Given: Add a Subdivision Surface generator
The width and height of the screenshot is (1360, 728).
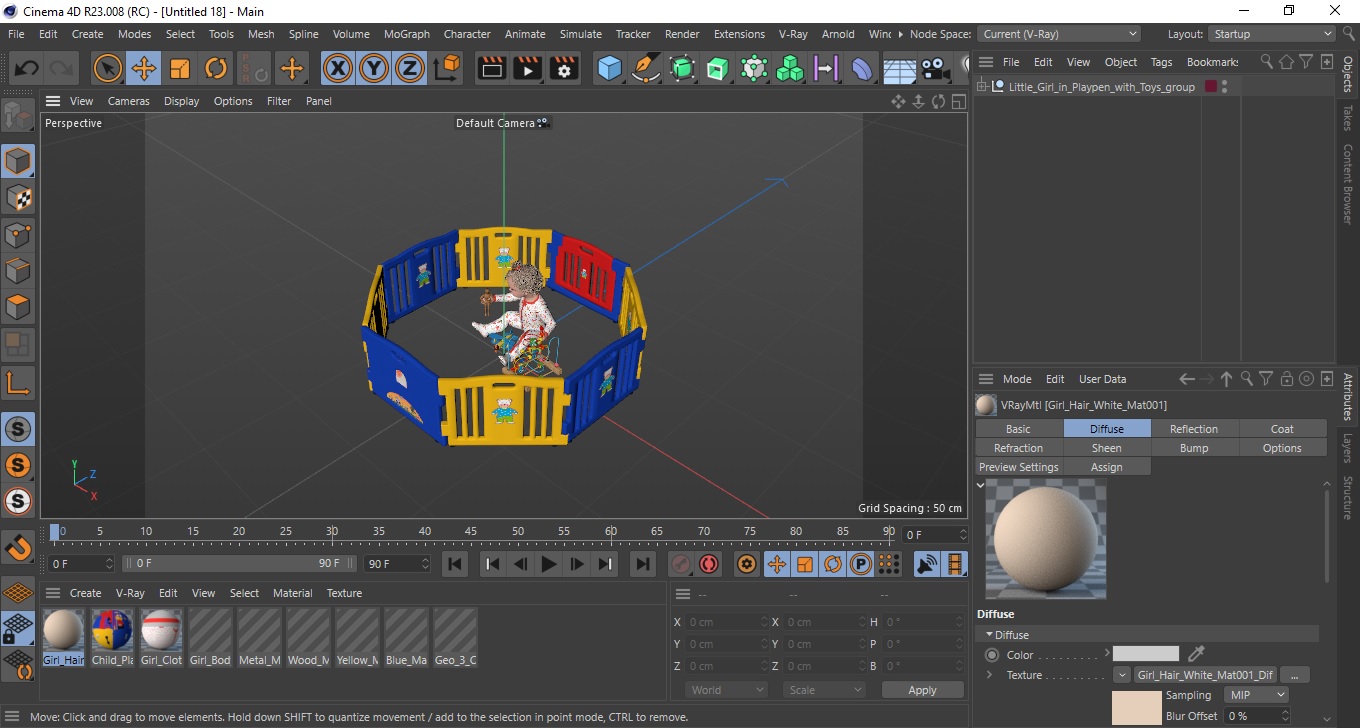Looking at the screenshot, I should [682, 69].
